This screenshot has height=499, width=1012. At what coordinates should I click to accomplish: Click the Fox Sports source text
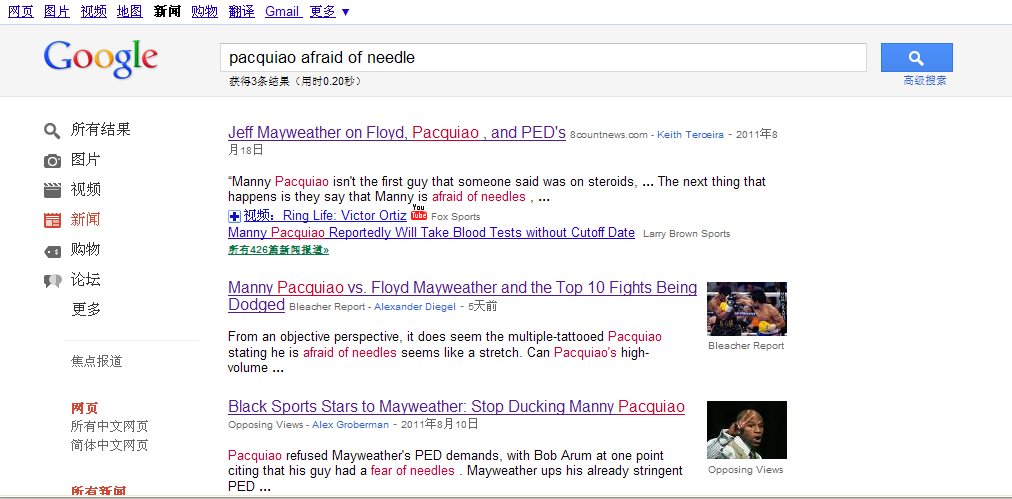coord(456,217)
